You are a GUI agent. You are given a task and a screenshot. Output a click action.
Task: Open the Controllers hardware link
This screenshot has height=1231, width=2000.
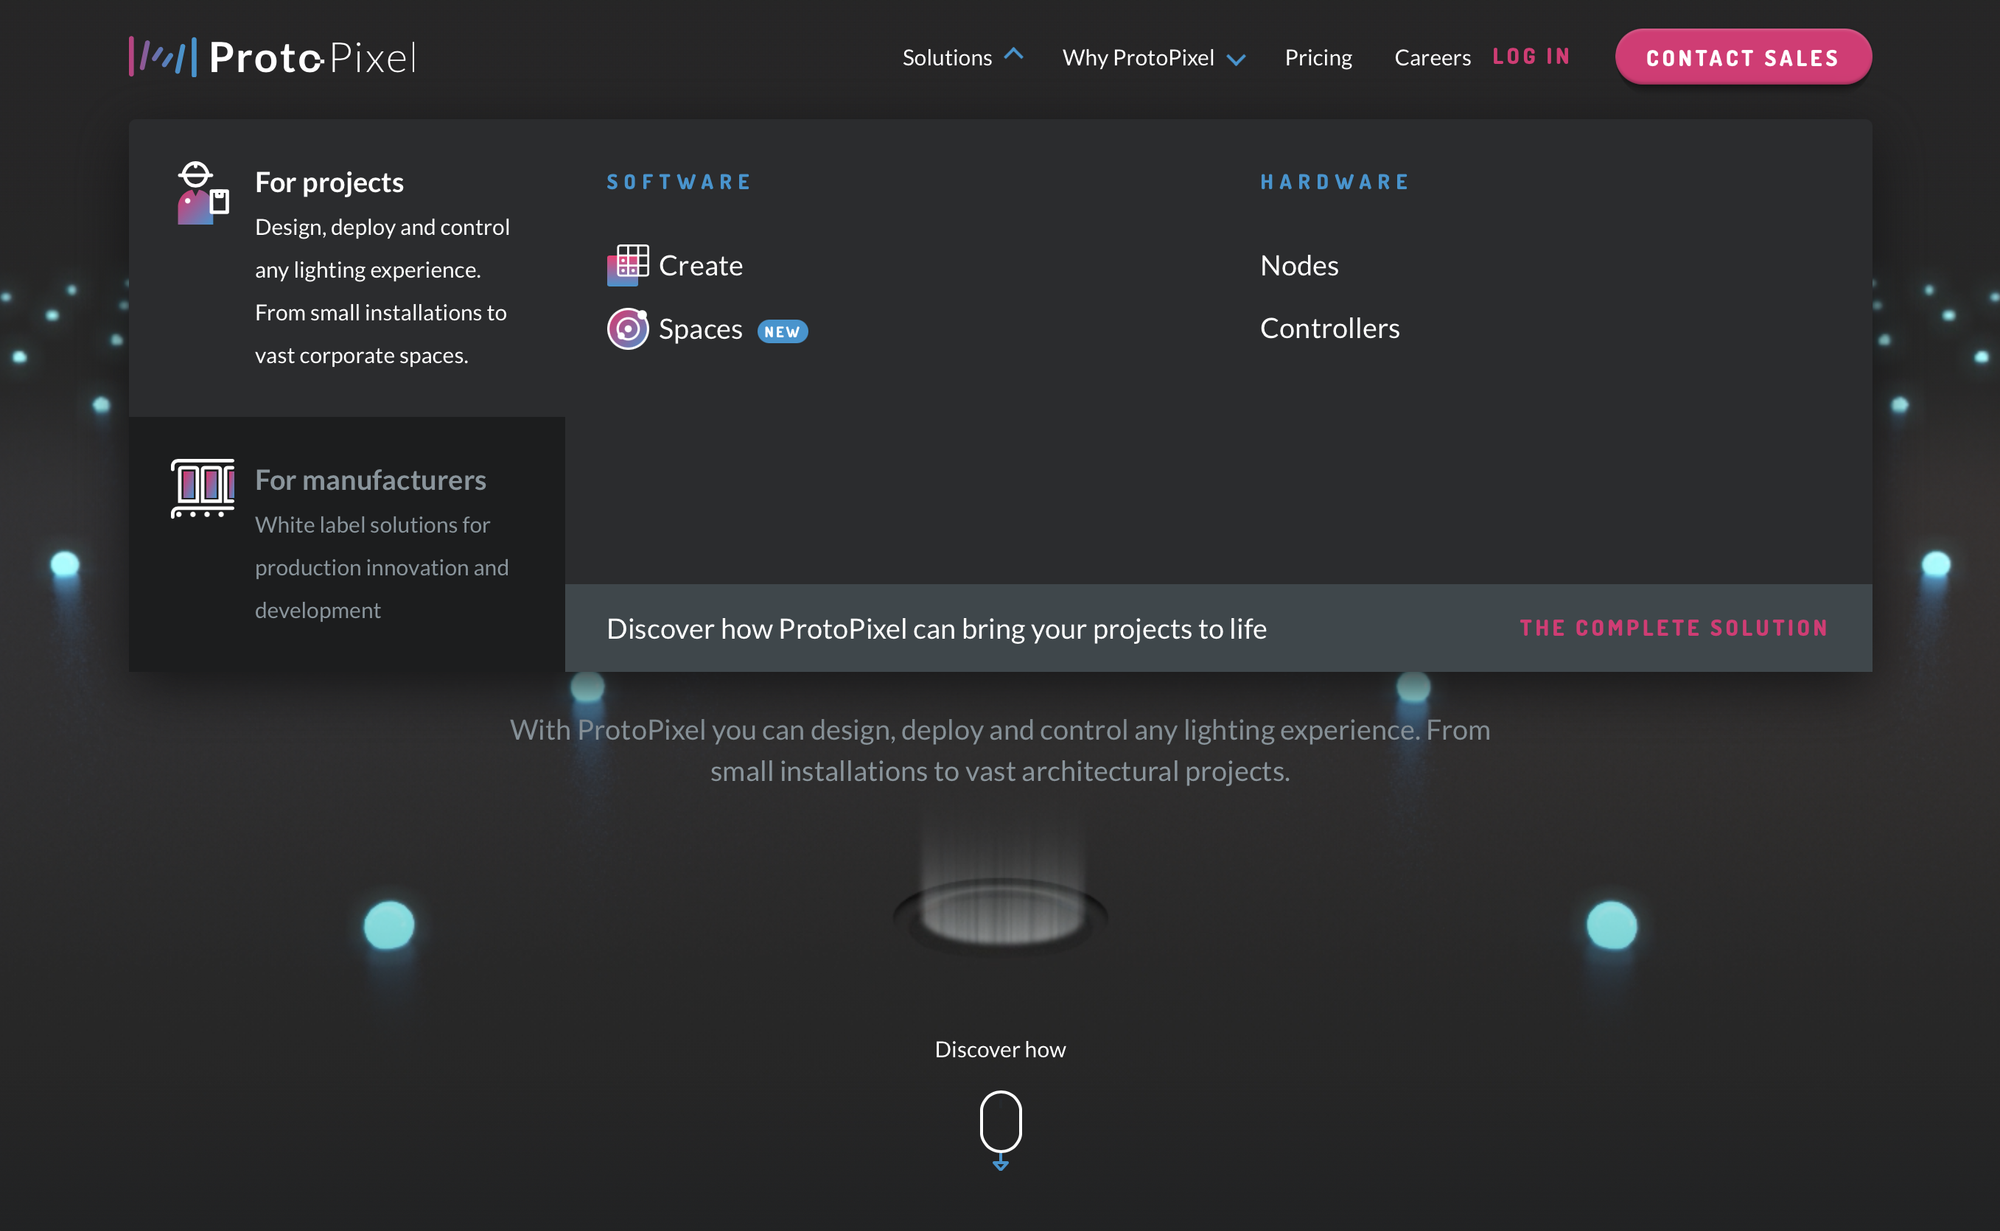pos(1329,328)
